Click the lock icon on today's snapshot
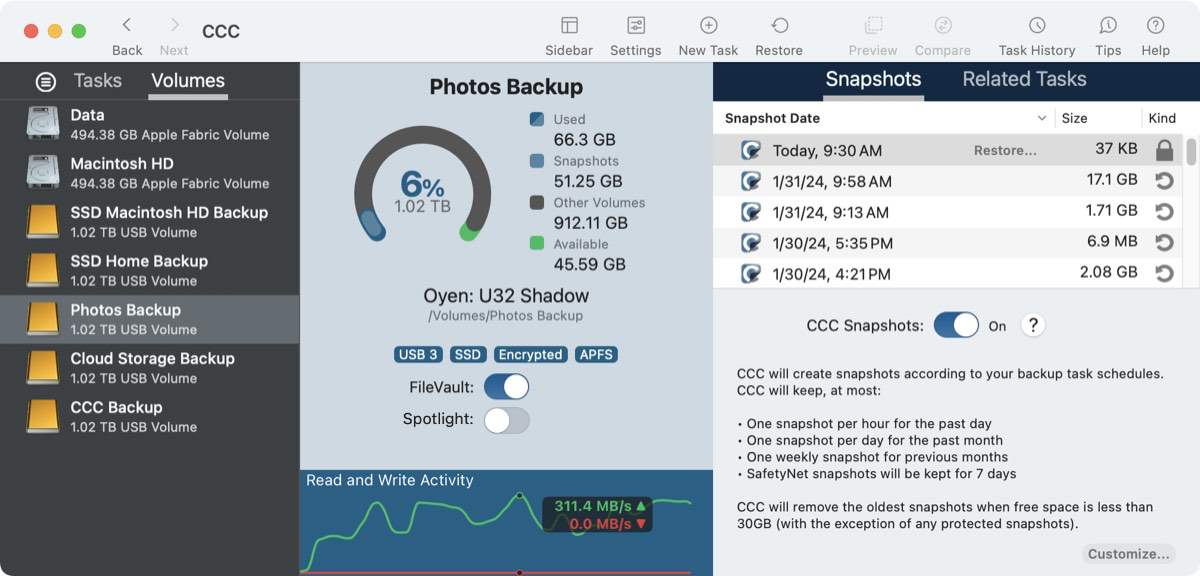The height and width of the screenshot is (576, 1200). click(x=1163, y=150)
